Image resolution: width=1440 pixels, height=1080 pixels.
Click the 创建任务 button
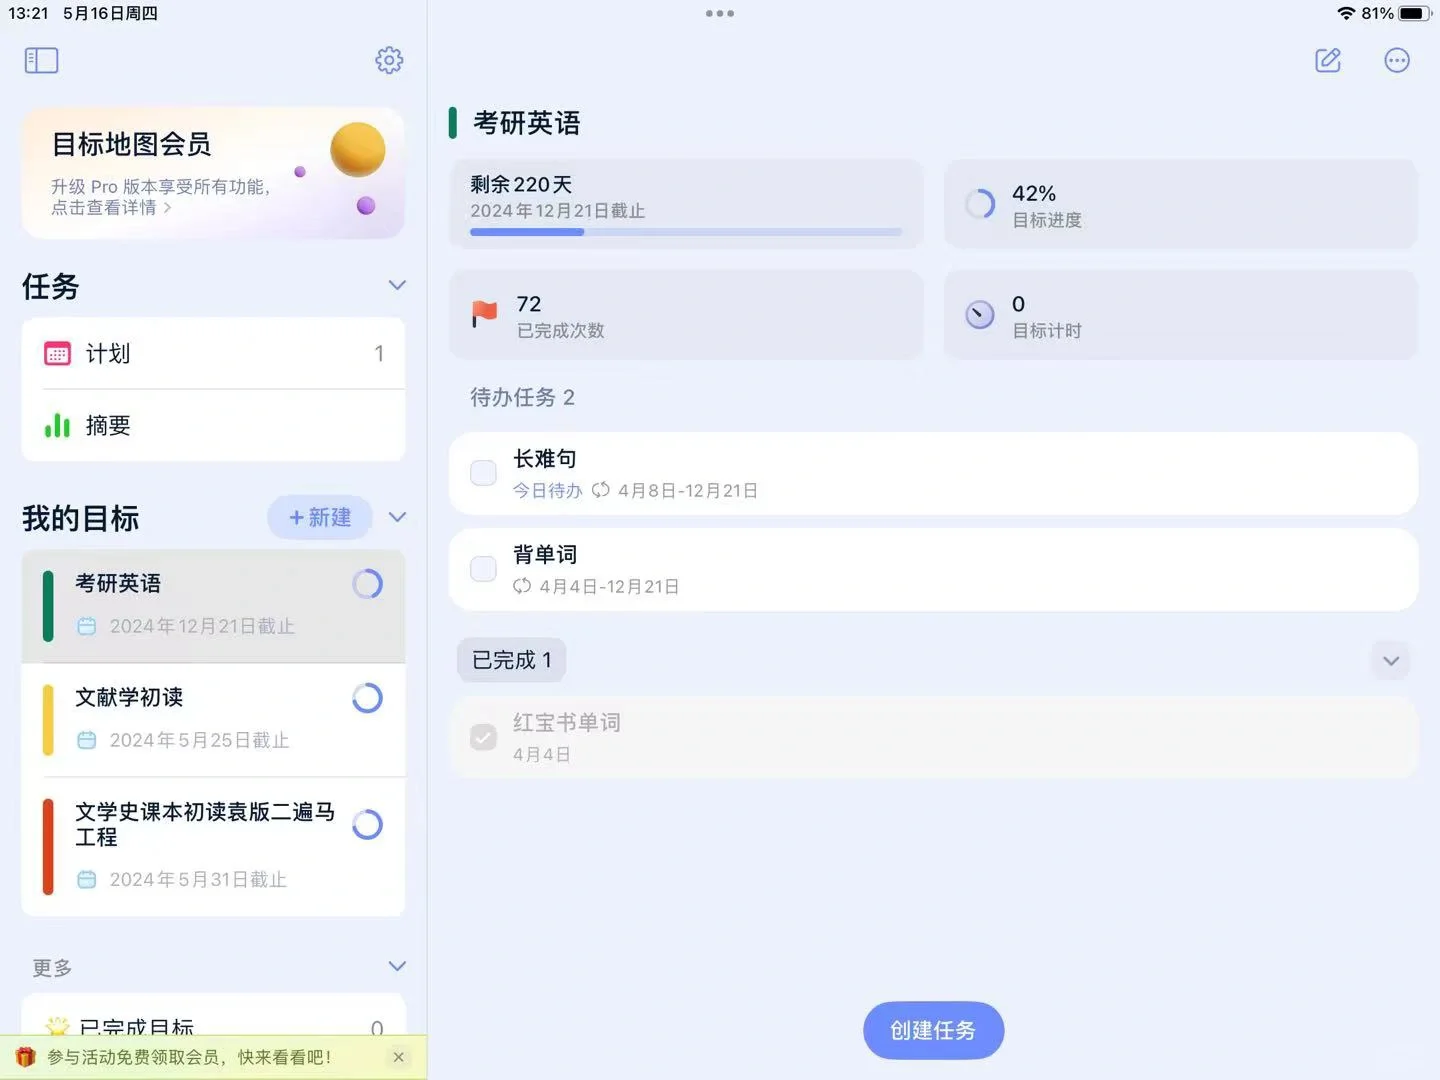(933, 1030)
